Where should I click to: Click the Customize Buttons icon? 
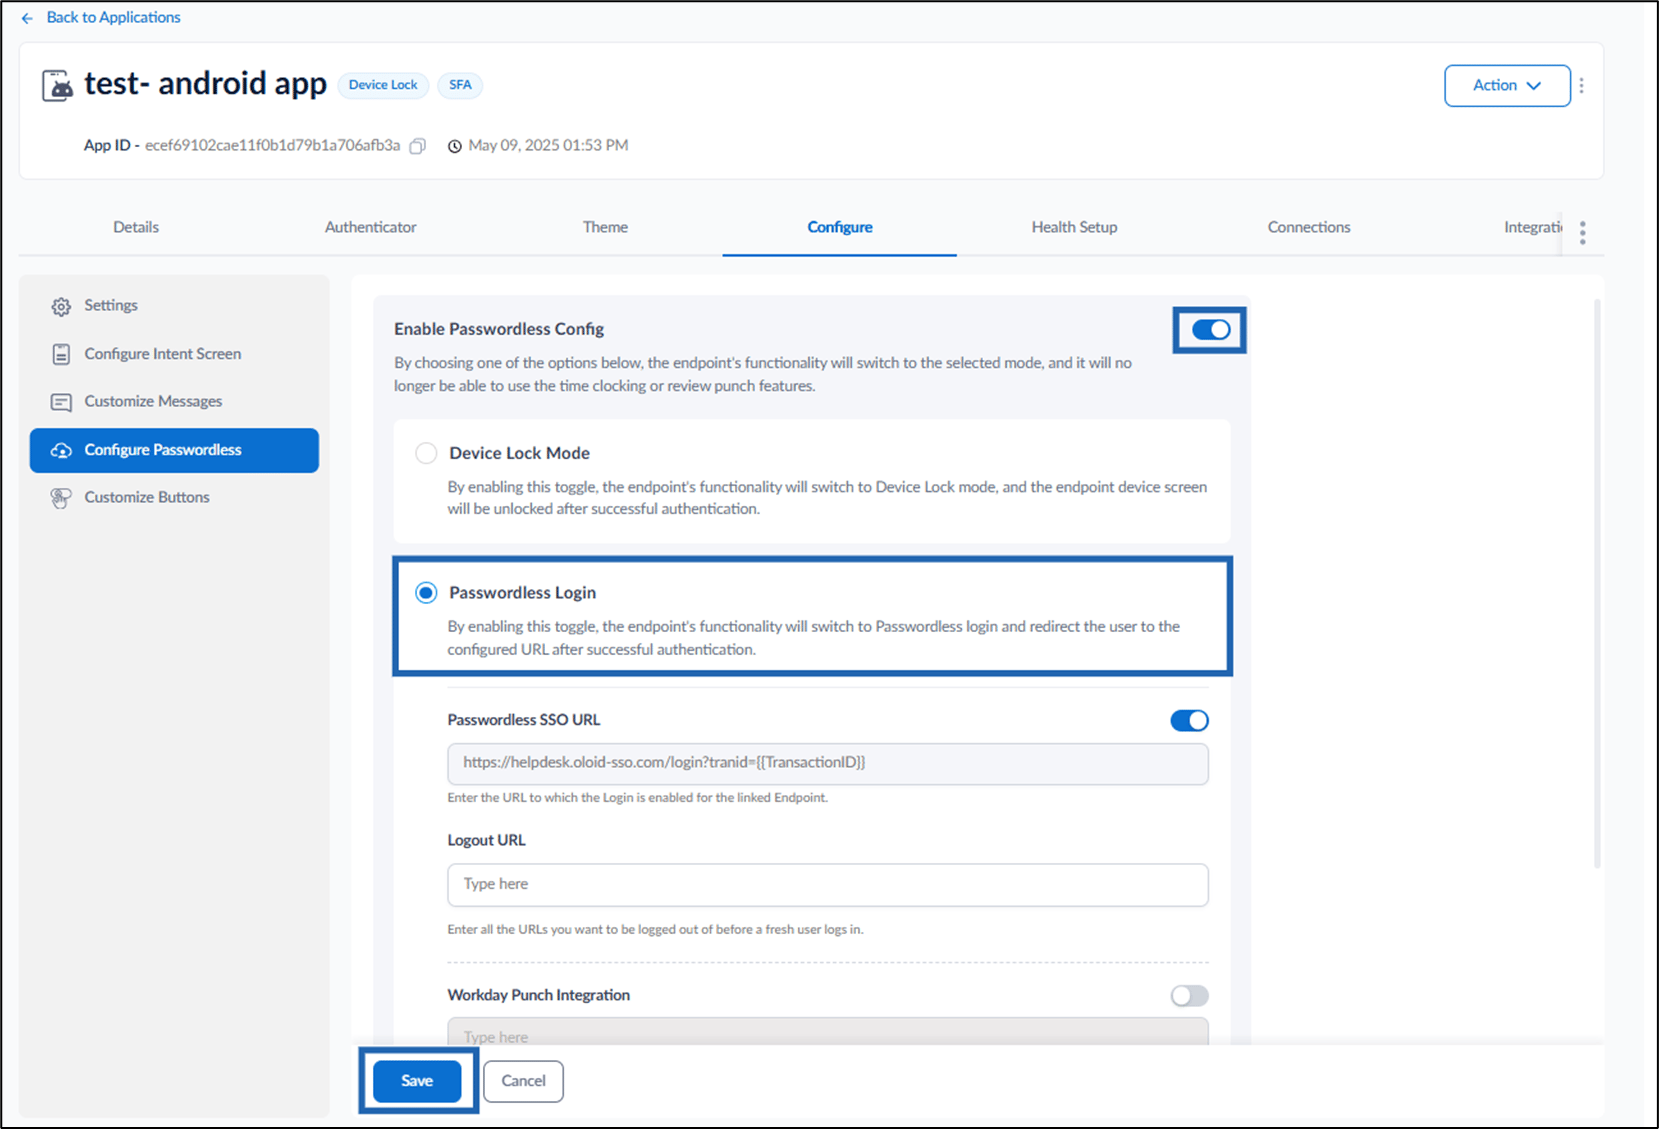pyautogui.click(x=61, y=498)
